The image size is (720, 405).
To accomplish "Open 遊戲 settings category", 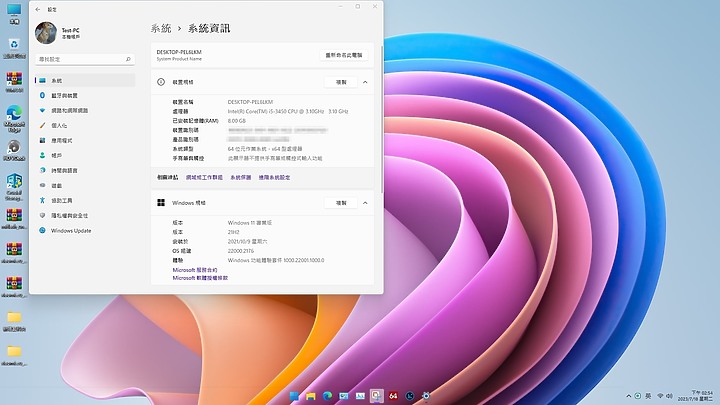I will tap(85, 186).
